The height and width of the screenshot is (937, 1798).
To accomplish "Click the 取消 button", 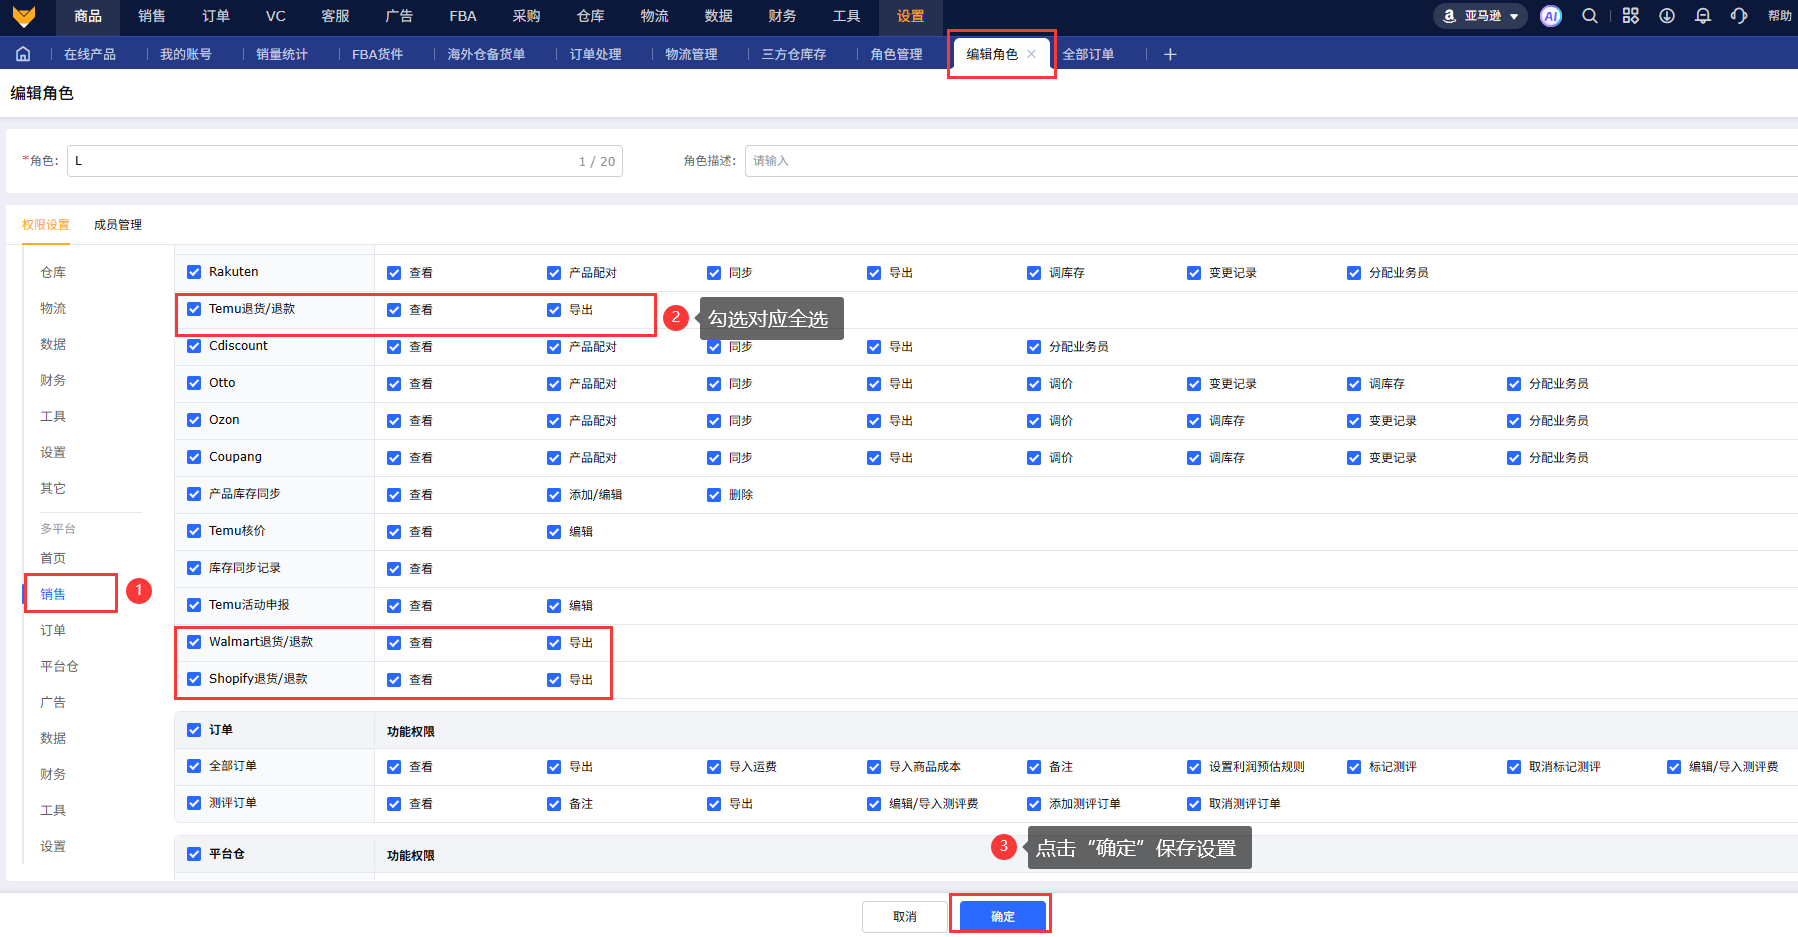I will pos(904,916).
